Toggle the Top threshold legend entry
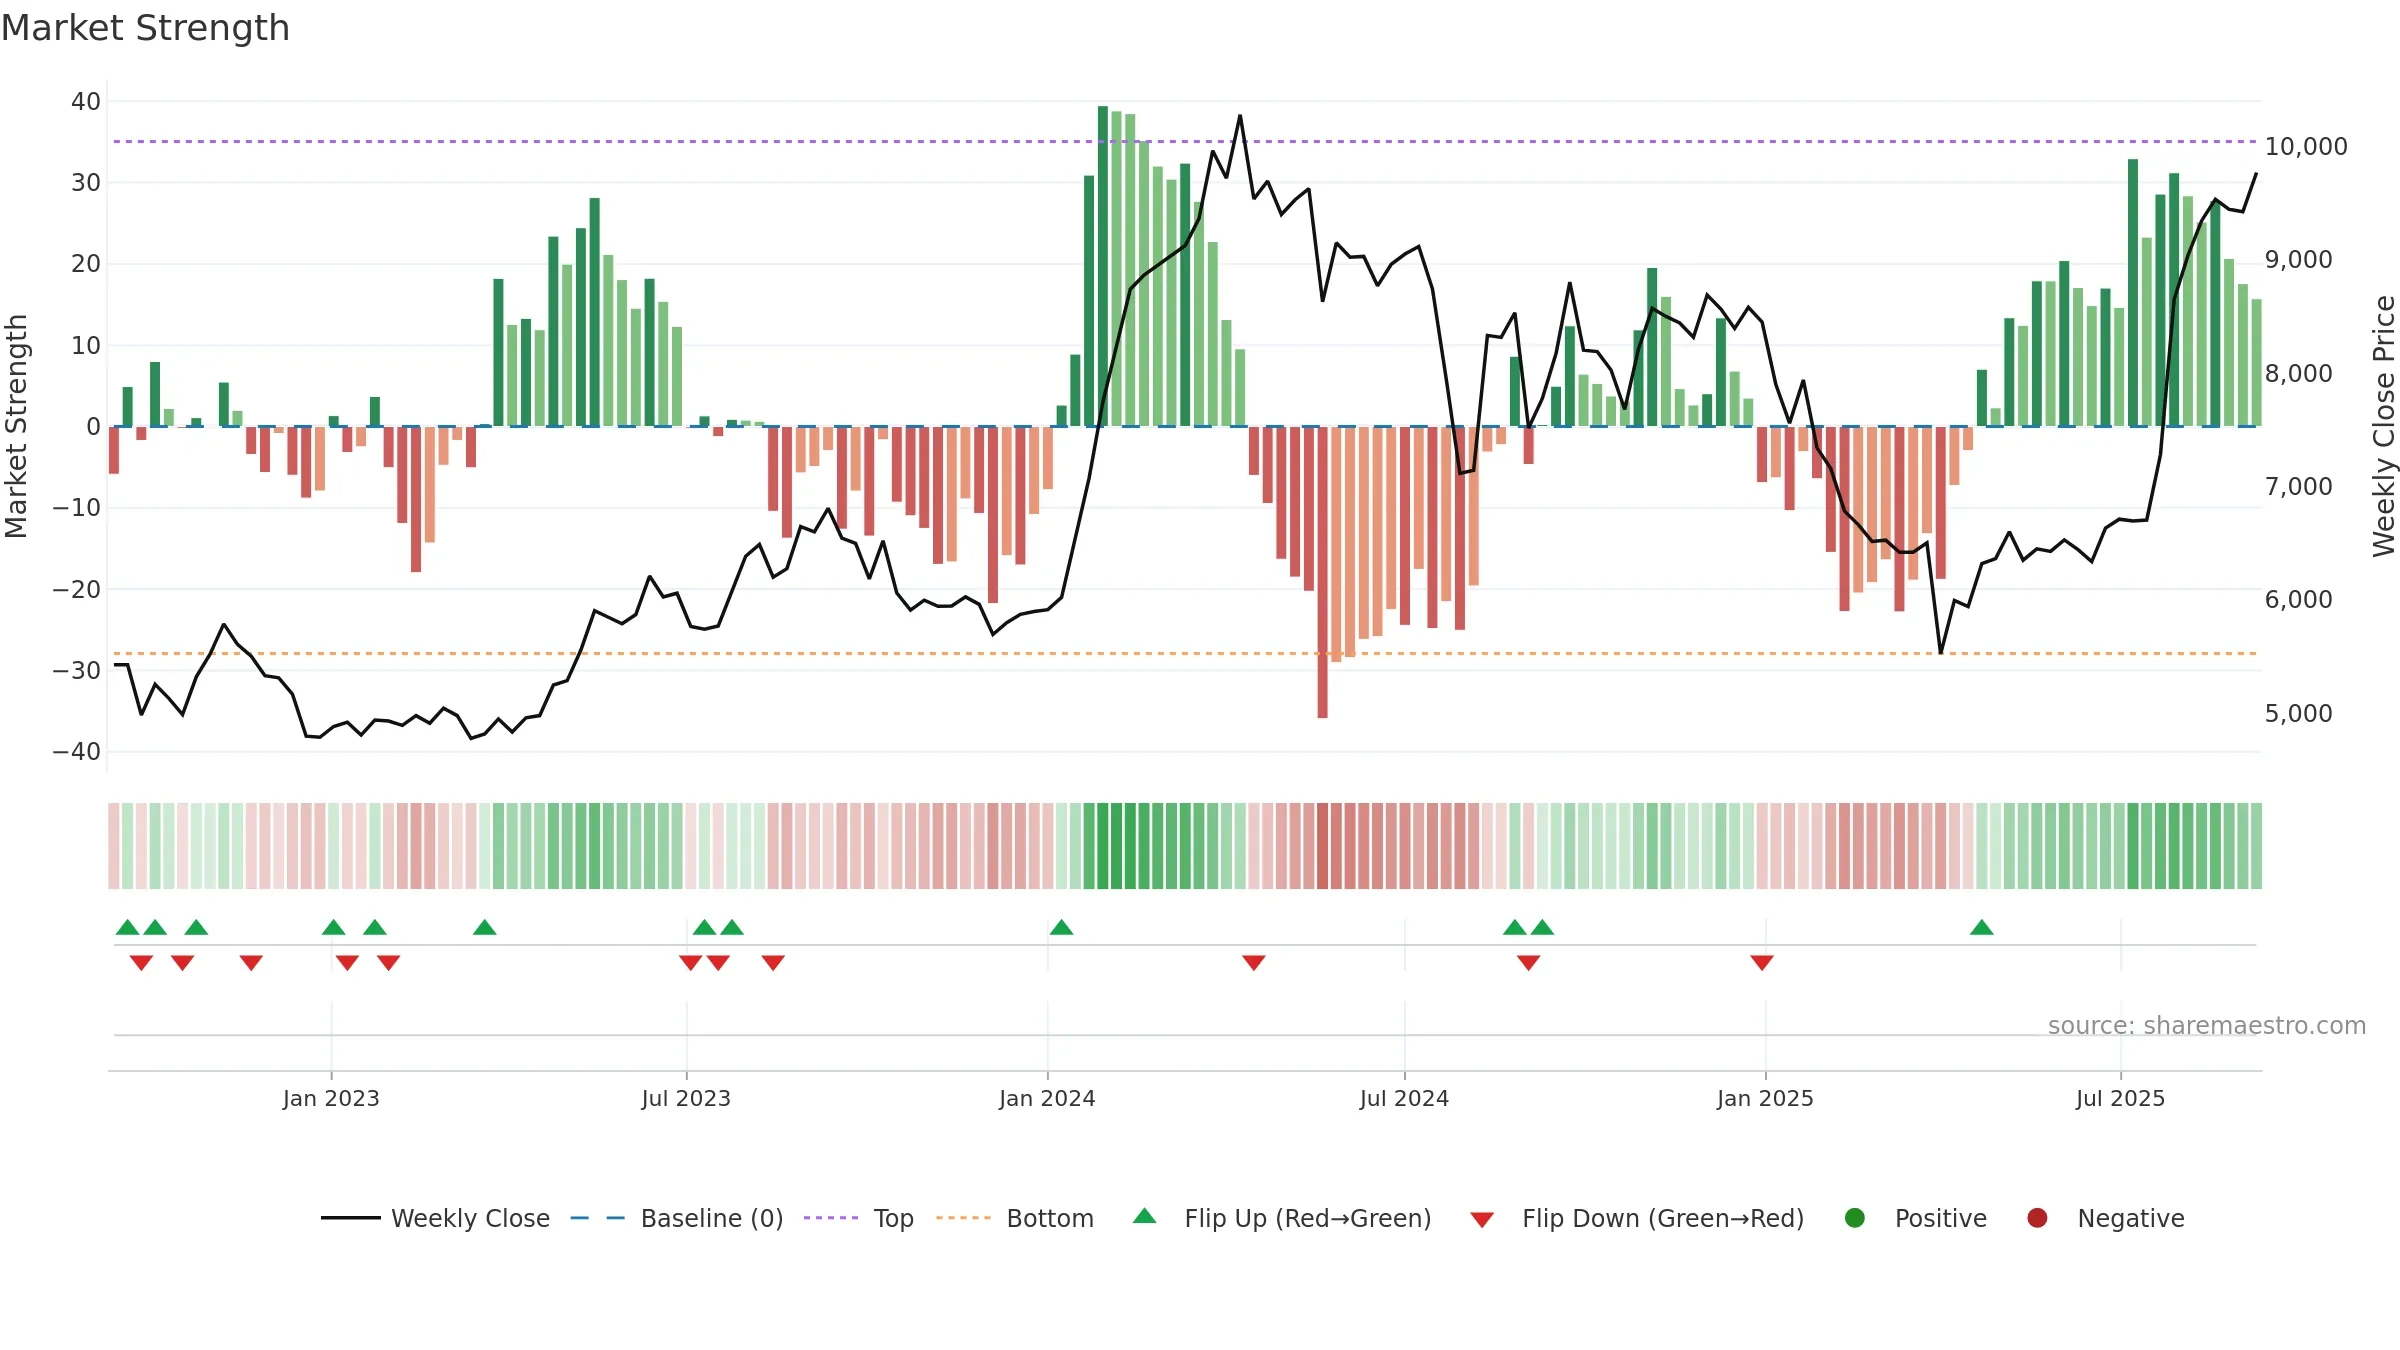The height and width of the screenshot is (1350, 2400). tap(859, 1218)
